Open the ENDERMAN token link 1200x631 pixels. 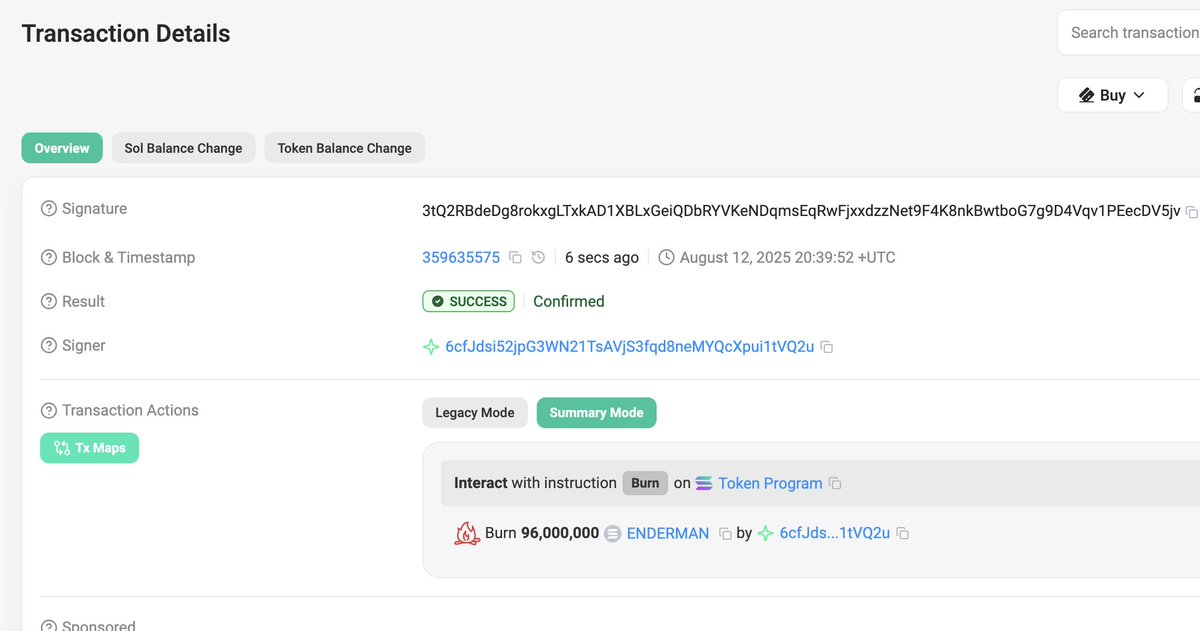tap(668, 533)
